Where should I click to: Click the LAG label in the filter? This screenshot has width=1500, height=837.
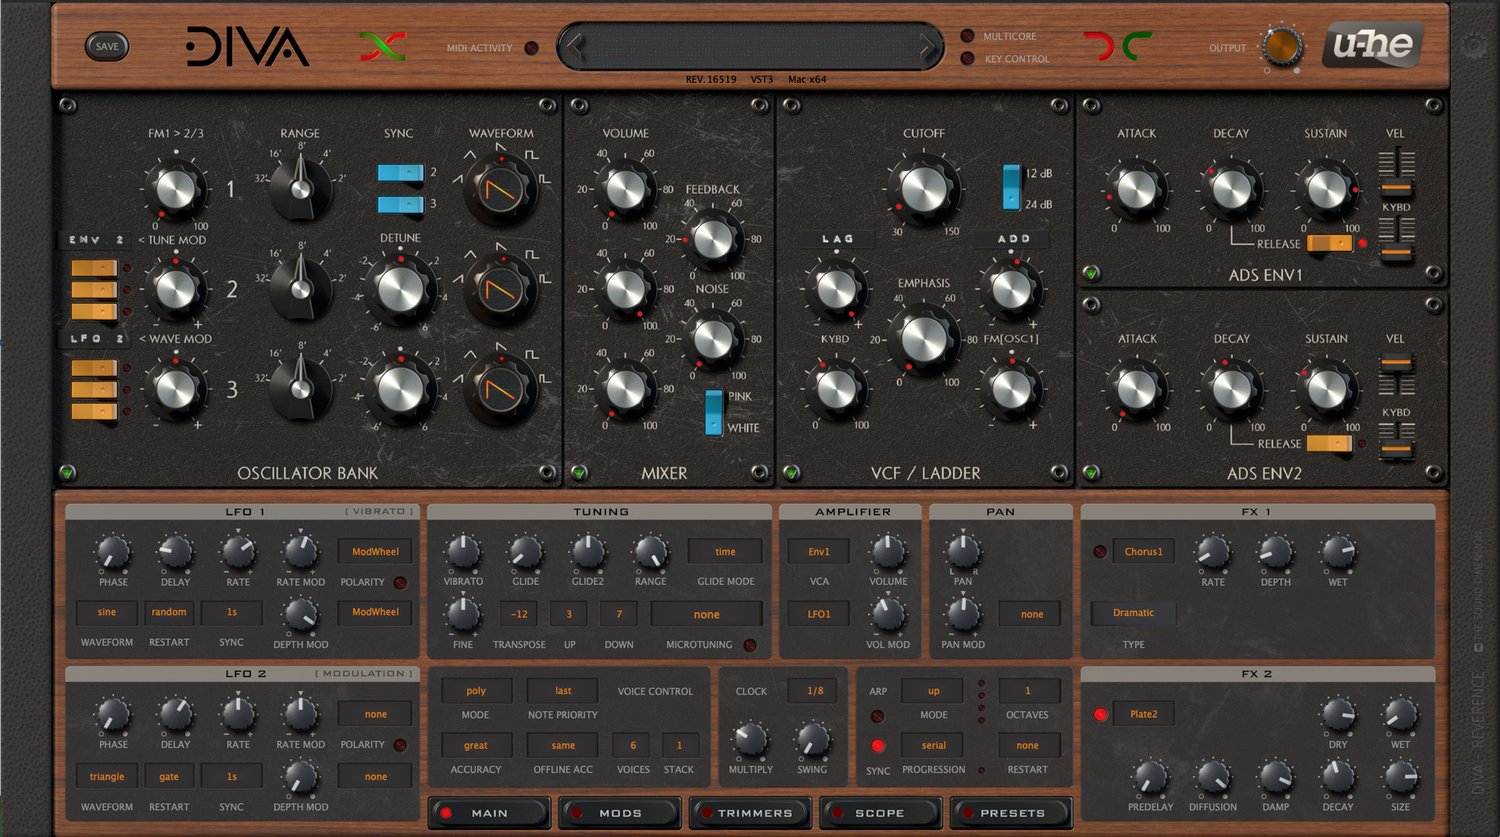coord(837,239)
